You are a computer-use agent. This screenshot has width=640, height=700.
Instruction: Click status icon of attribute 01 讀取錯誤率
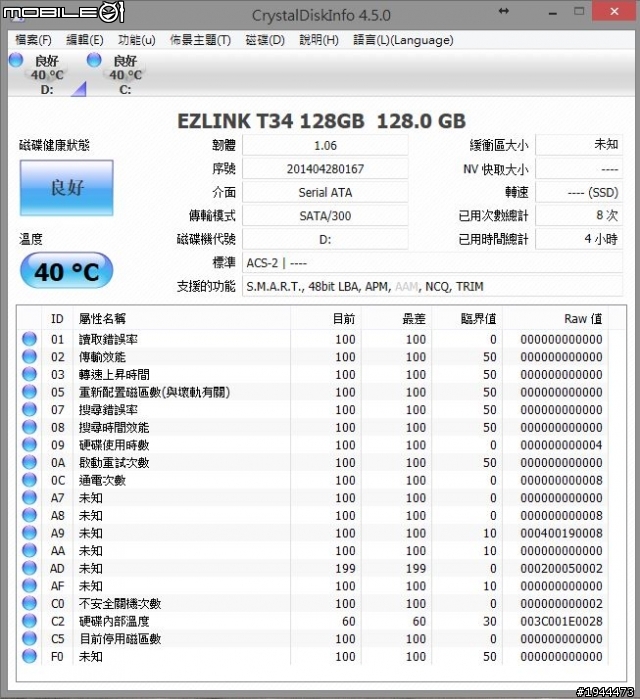click(29, 339)
